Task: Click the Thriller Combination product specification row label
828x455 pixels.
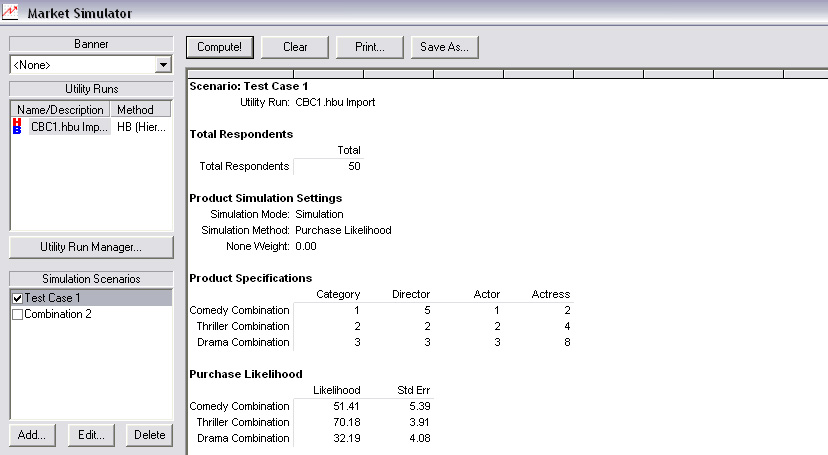Action: coord(243,326)
